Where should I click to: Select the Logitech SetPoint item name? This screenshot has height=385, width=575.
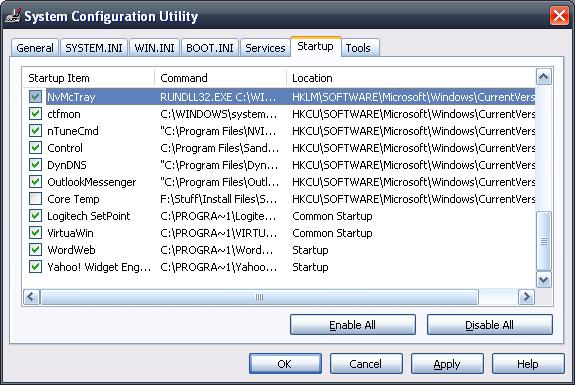(x=89, y=216)
